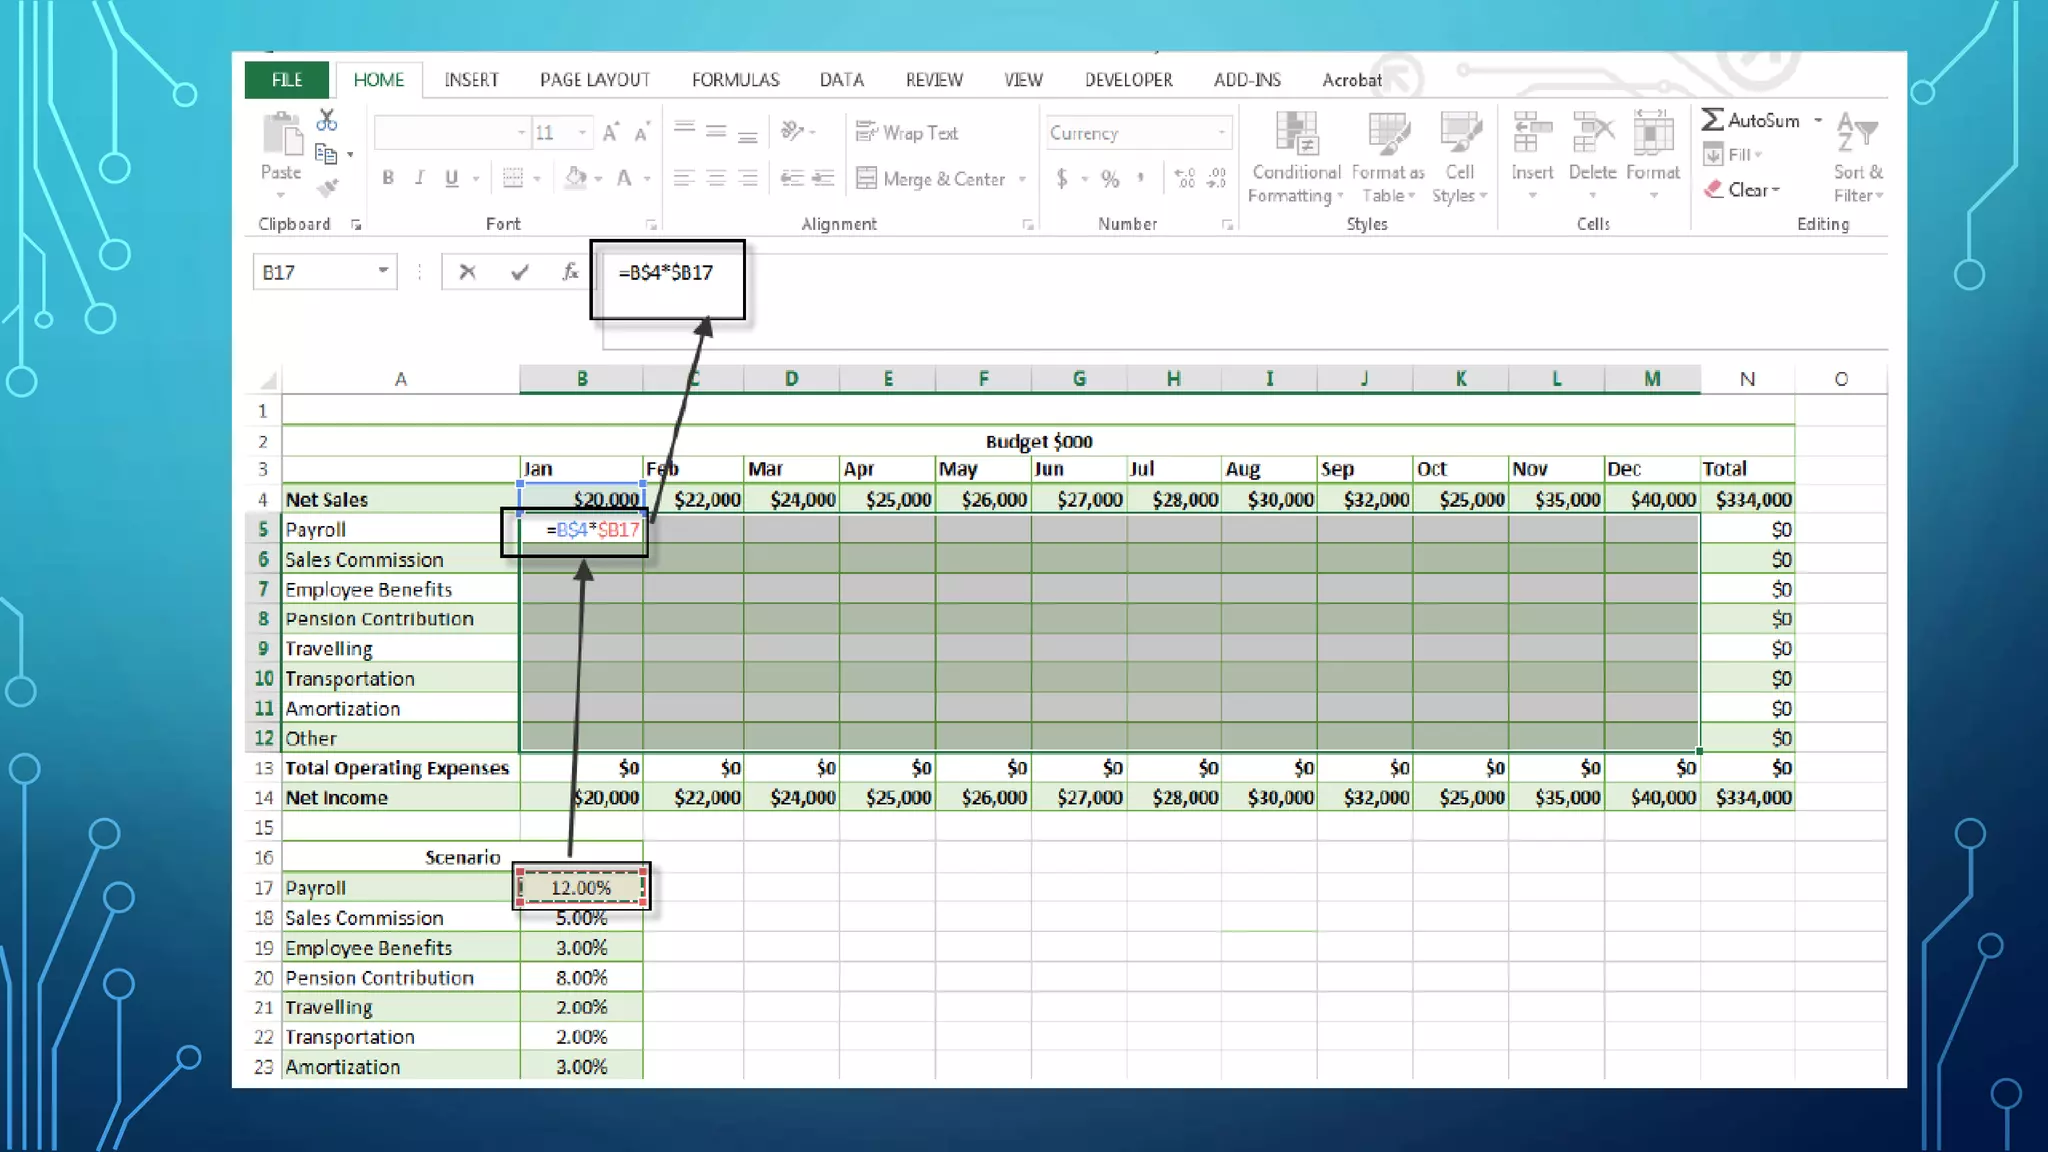Click the Percent Style icon
This screenshot has height=1152, width=2048.
click(1110, 179)
